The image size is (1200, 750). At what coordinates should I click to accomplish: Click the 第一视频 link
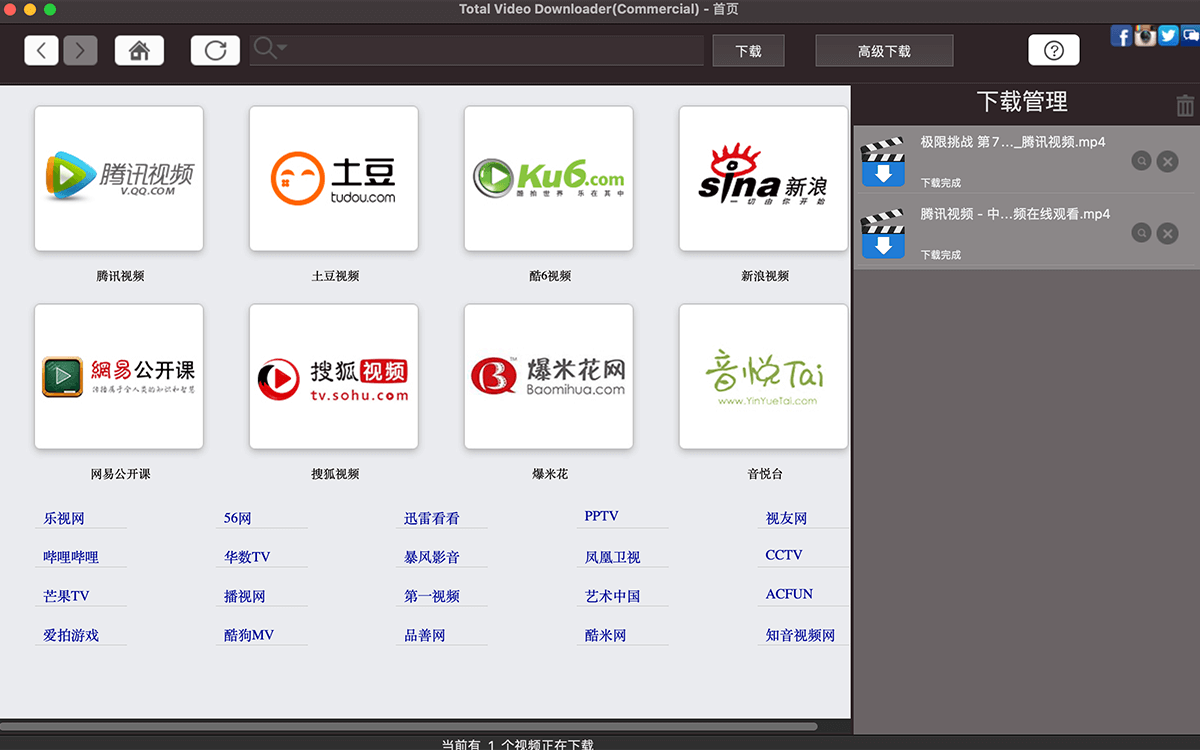[432, 596]
